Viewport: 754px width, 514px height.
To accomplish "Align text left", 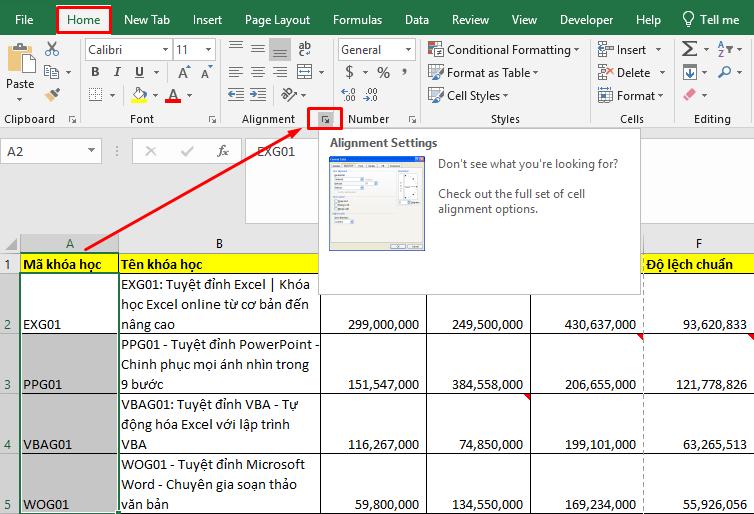I will pyautogui.click(x=236, y=72).
